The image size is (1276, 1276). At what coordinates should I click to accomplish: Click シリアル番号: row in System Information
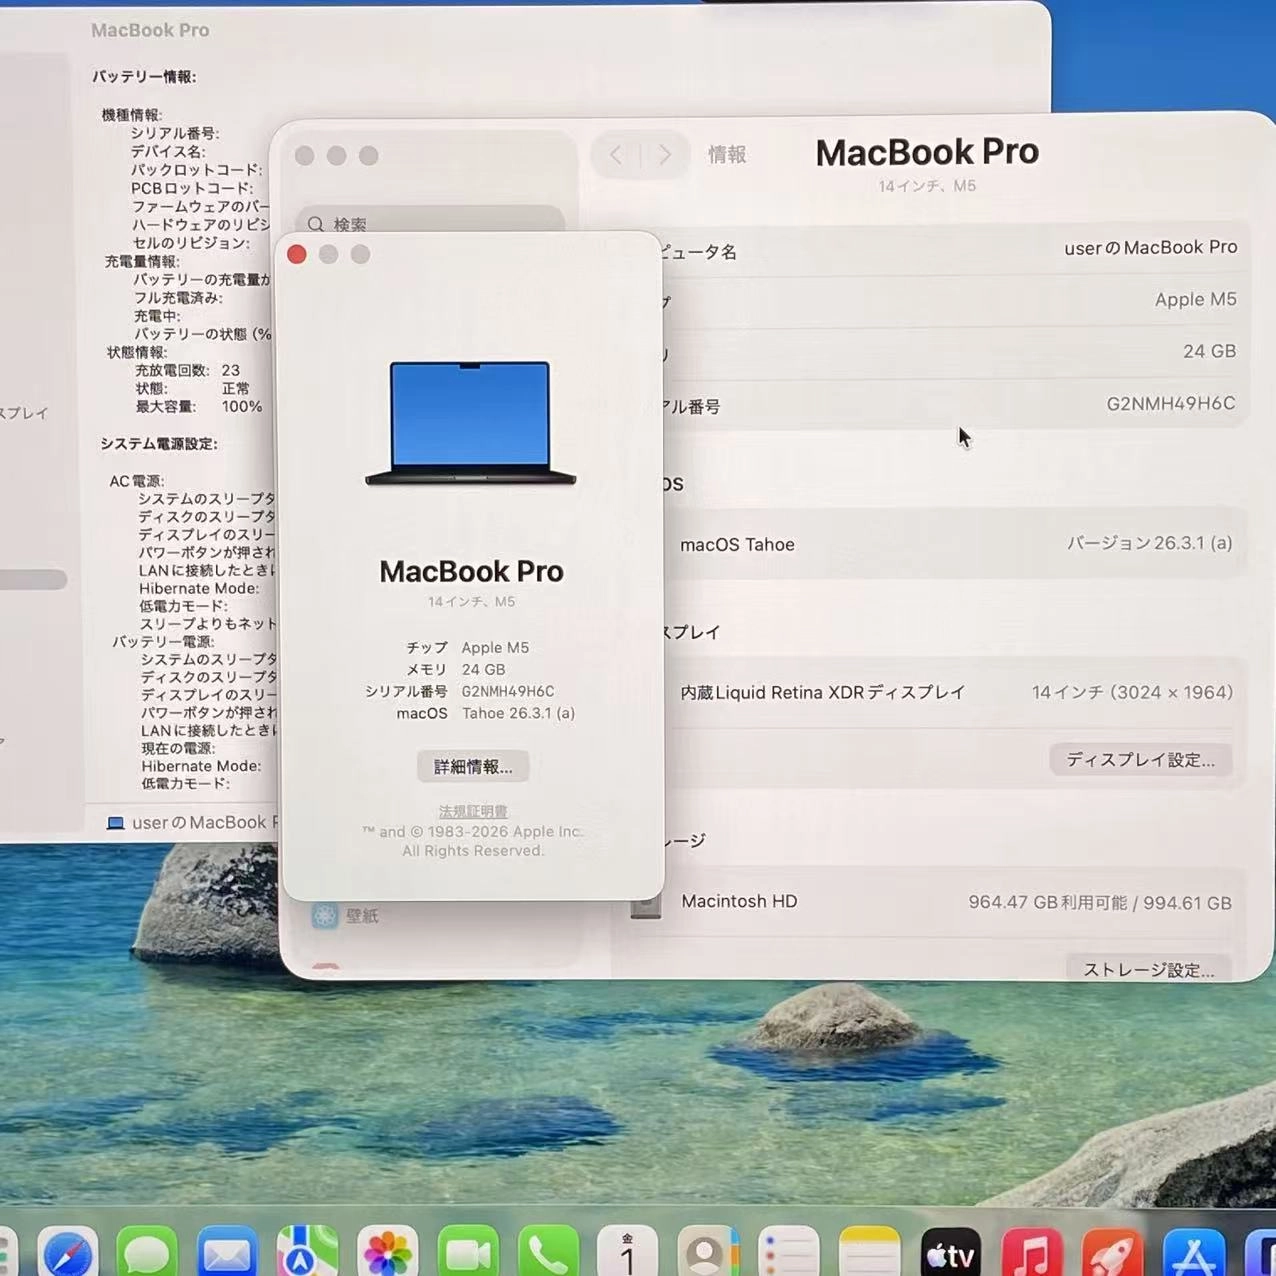coord(175,133)
